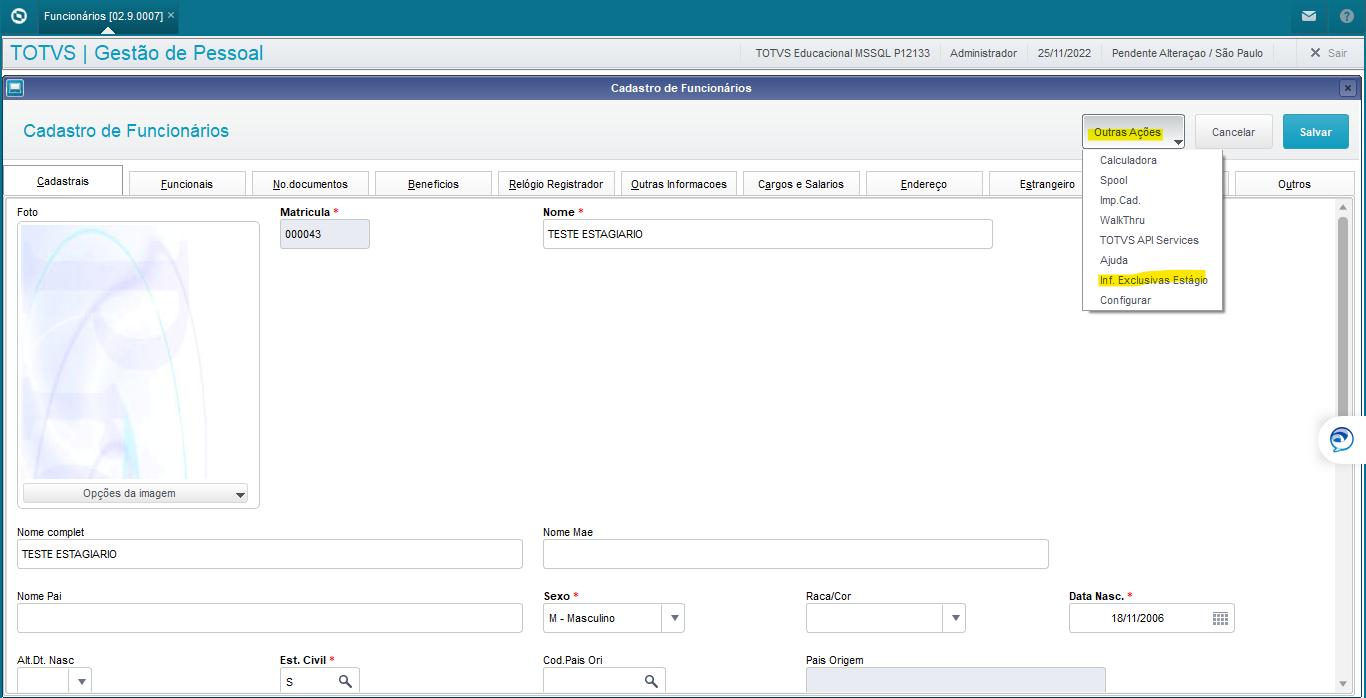
Task: Click the Cancelar button
Action: click(1233, 132)
